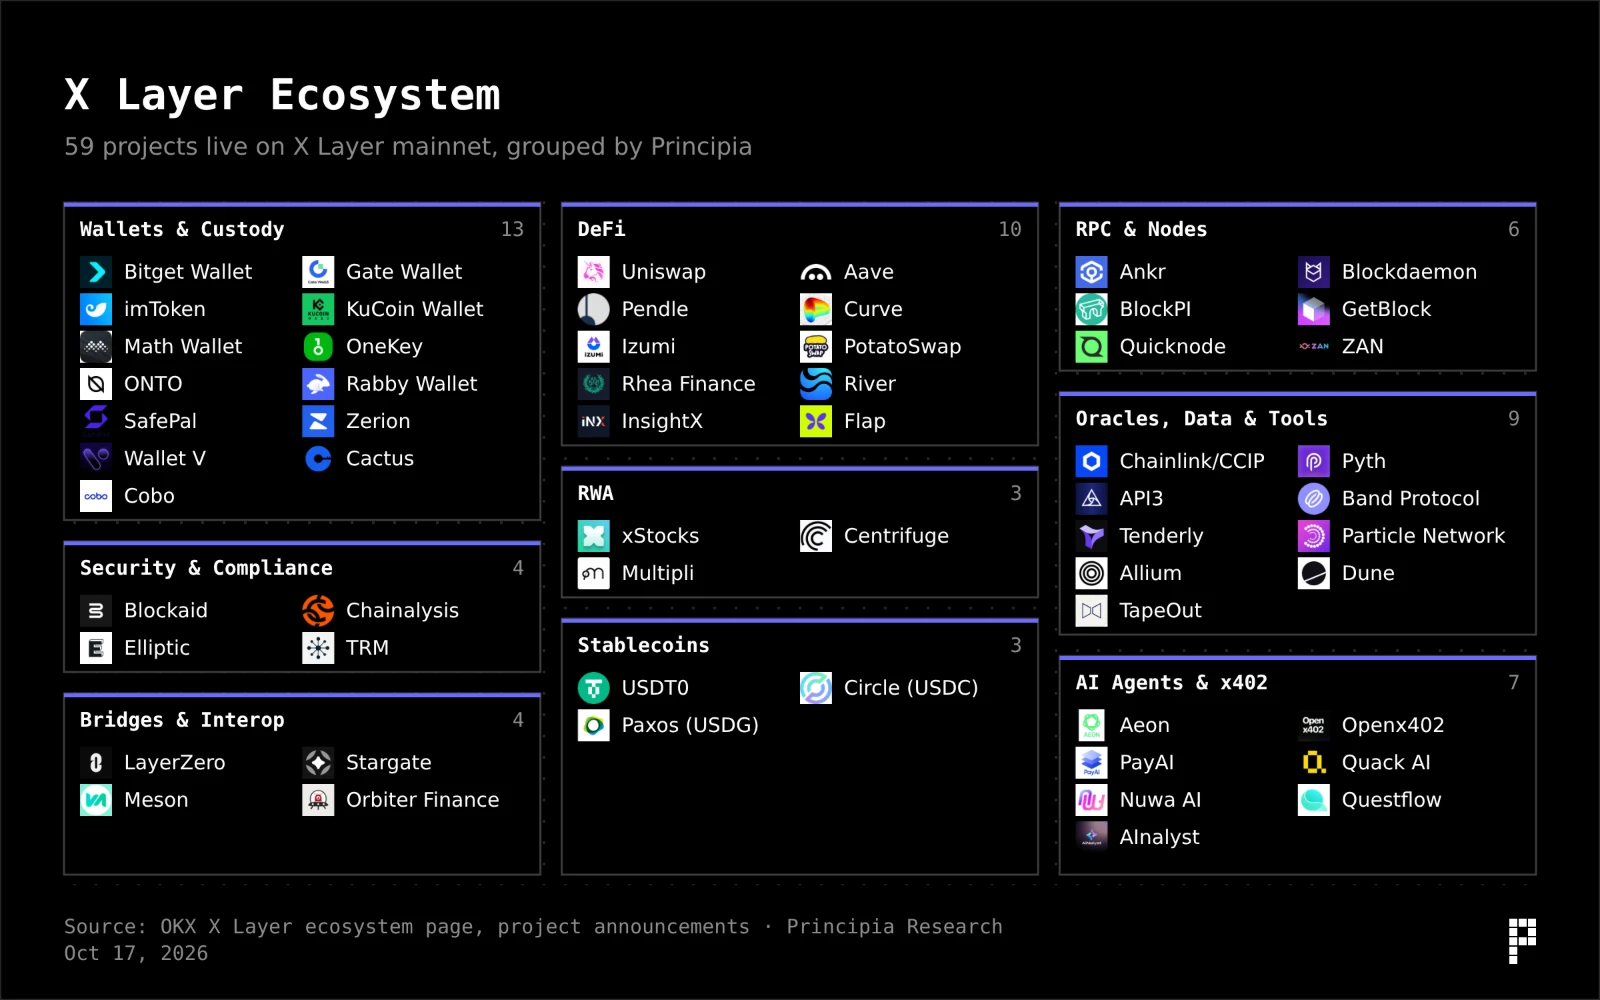This screenshot has width=1600, height=1000.
Task: Click the Nuwa AI logo
Action: pos(1092,800)
